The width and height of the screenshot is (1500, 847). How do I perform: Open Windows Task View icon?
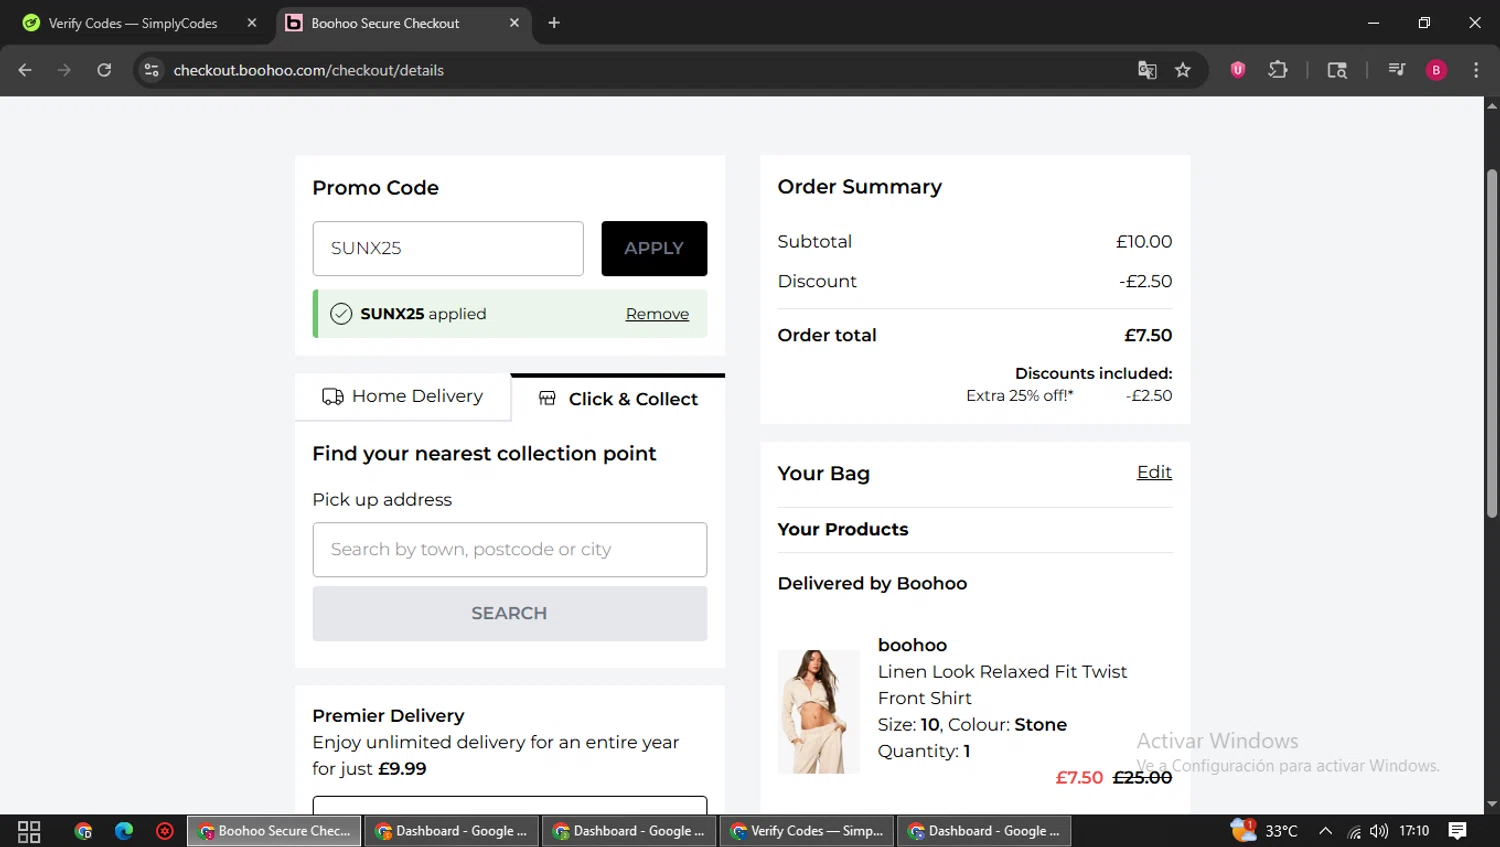pyautogui.click(x=29, y=831)
